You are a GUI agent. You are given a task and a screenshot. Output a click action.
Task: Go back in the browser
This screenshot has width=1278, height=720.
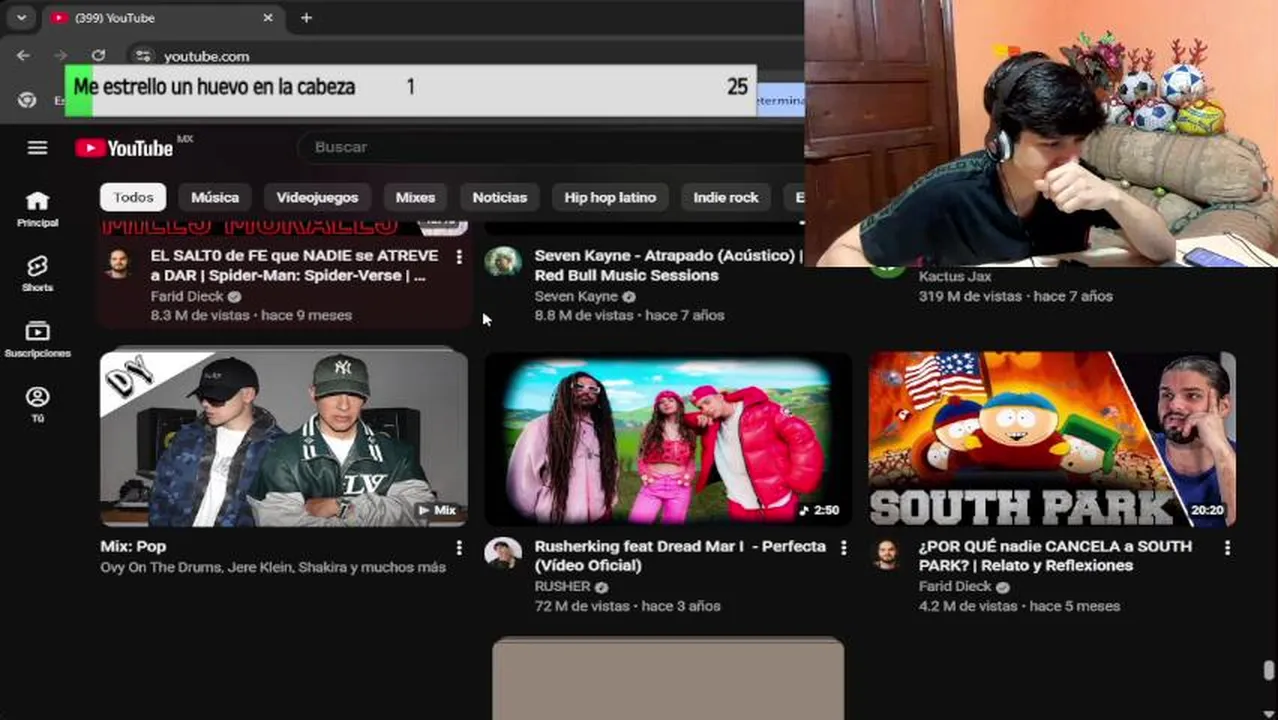23,56
